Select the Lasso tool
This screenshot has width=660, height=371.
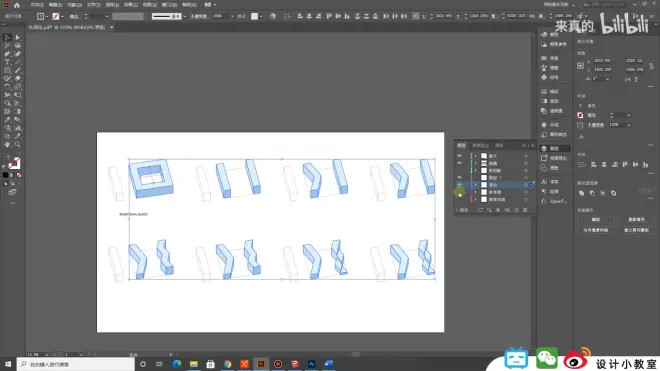pos(18,45)
